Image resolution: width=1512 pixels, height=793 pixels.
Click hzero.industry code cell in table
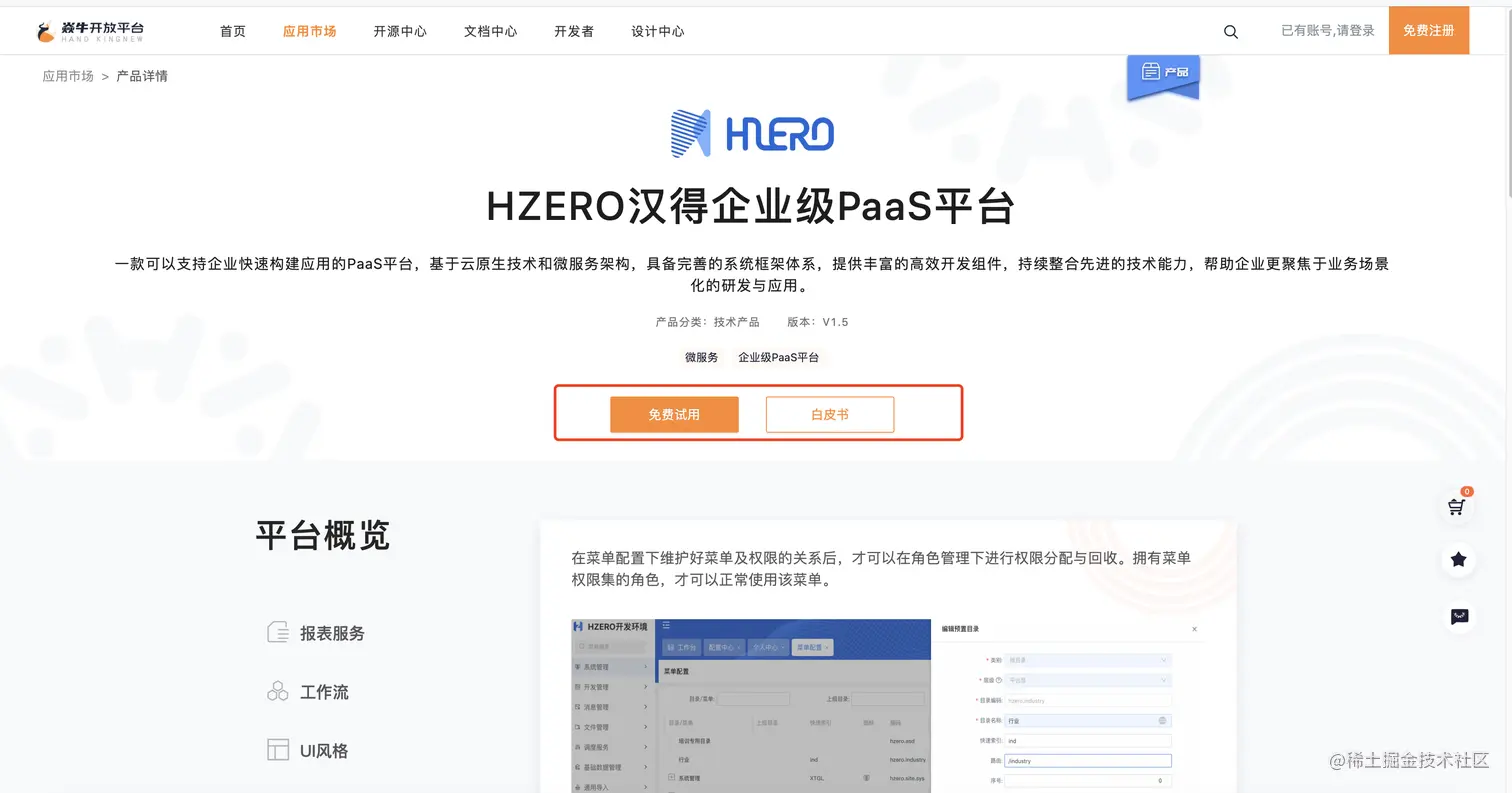pyautogui.click(x=907, y=759)
